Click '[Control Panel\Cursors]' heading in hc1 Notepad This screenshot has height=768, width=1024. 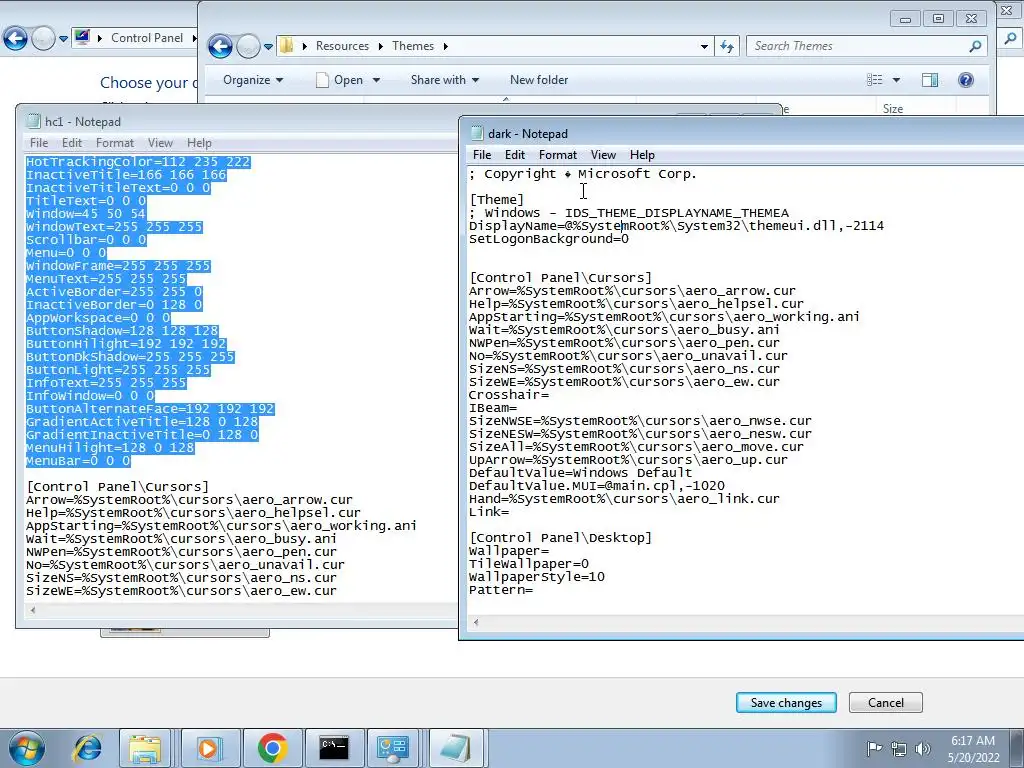[118, 487]
